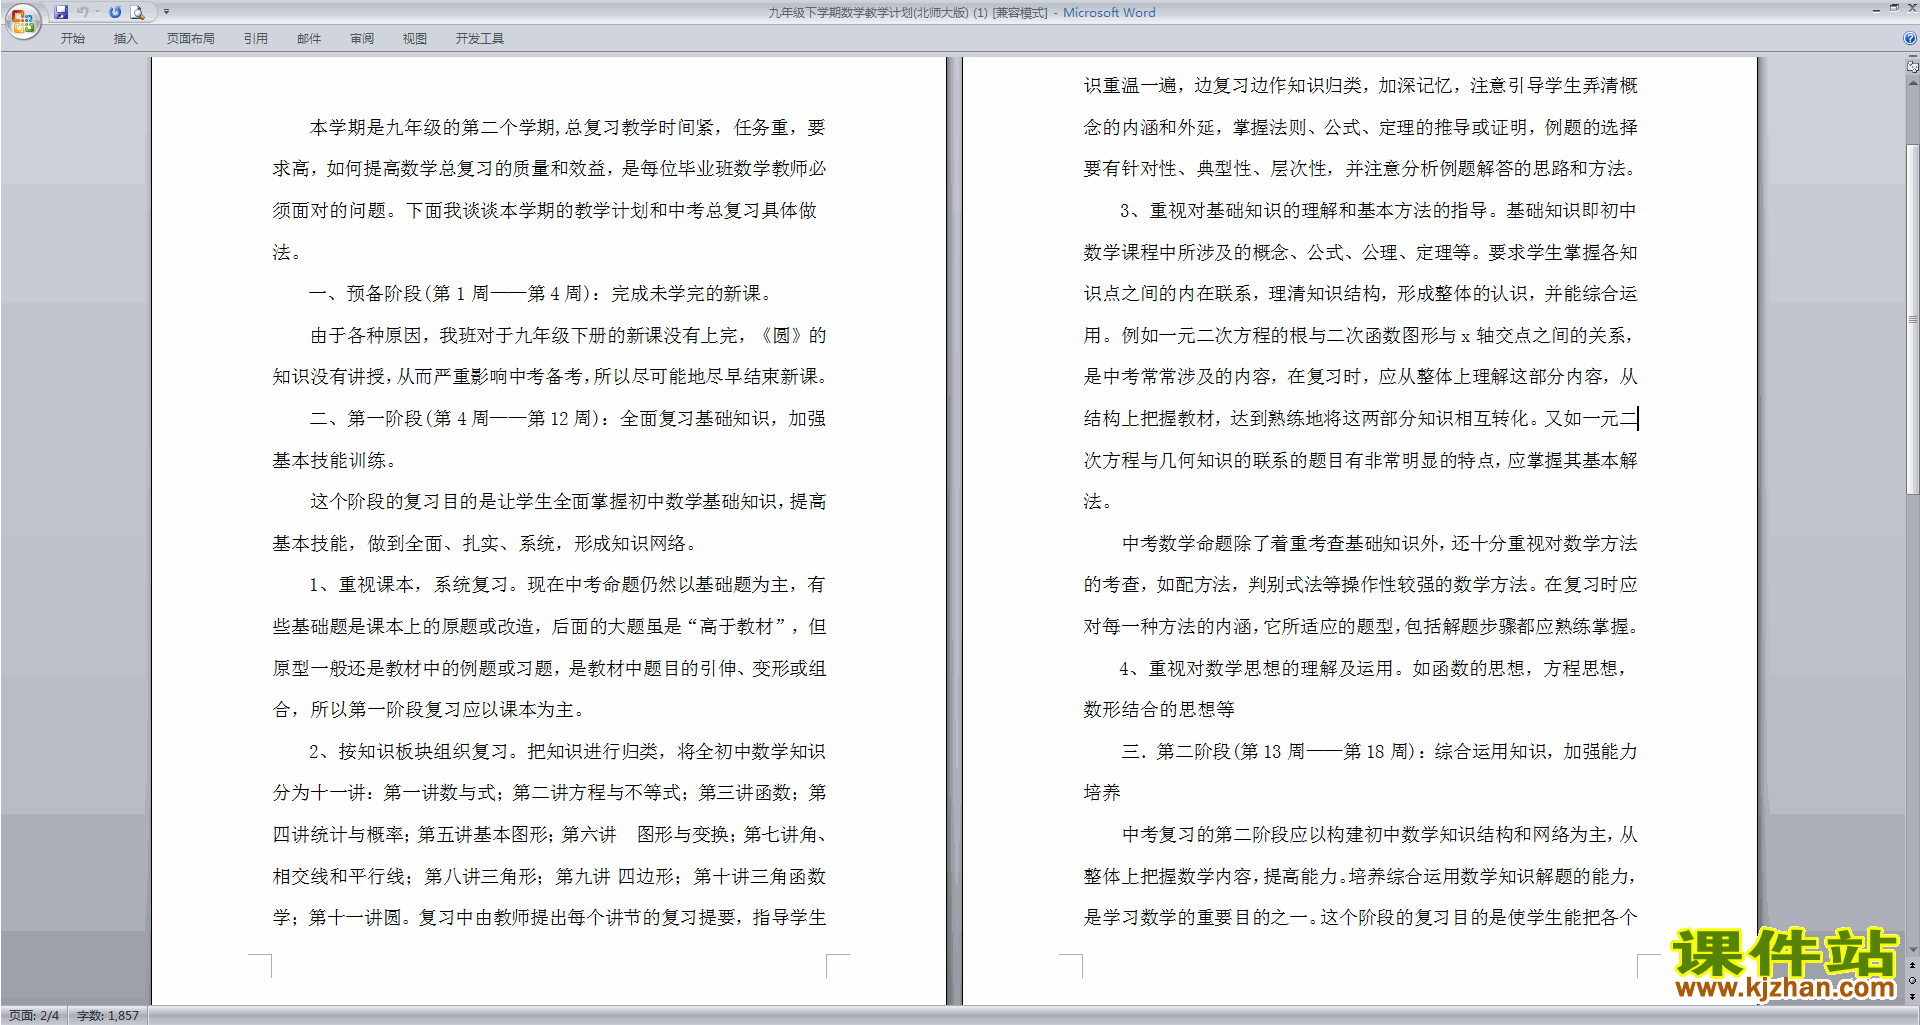Click the Print Preview magnifier icon
Viewport: 1920px width, 1025px height.
coord(138,12)
